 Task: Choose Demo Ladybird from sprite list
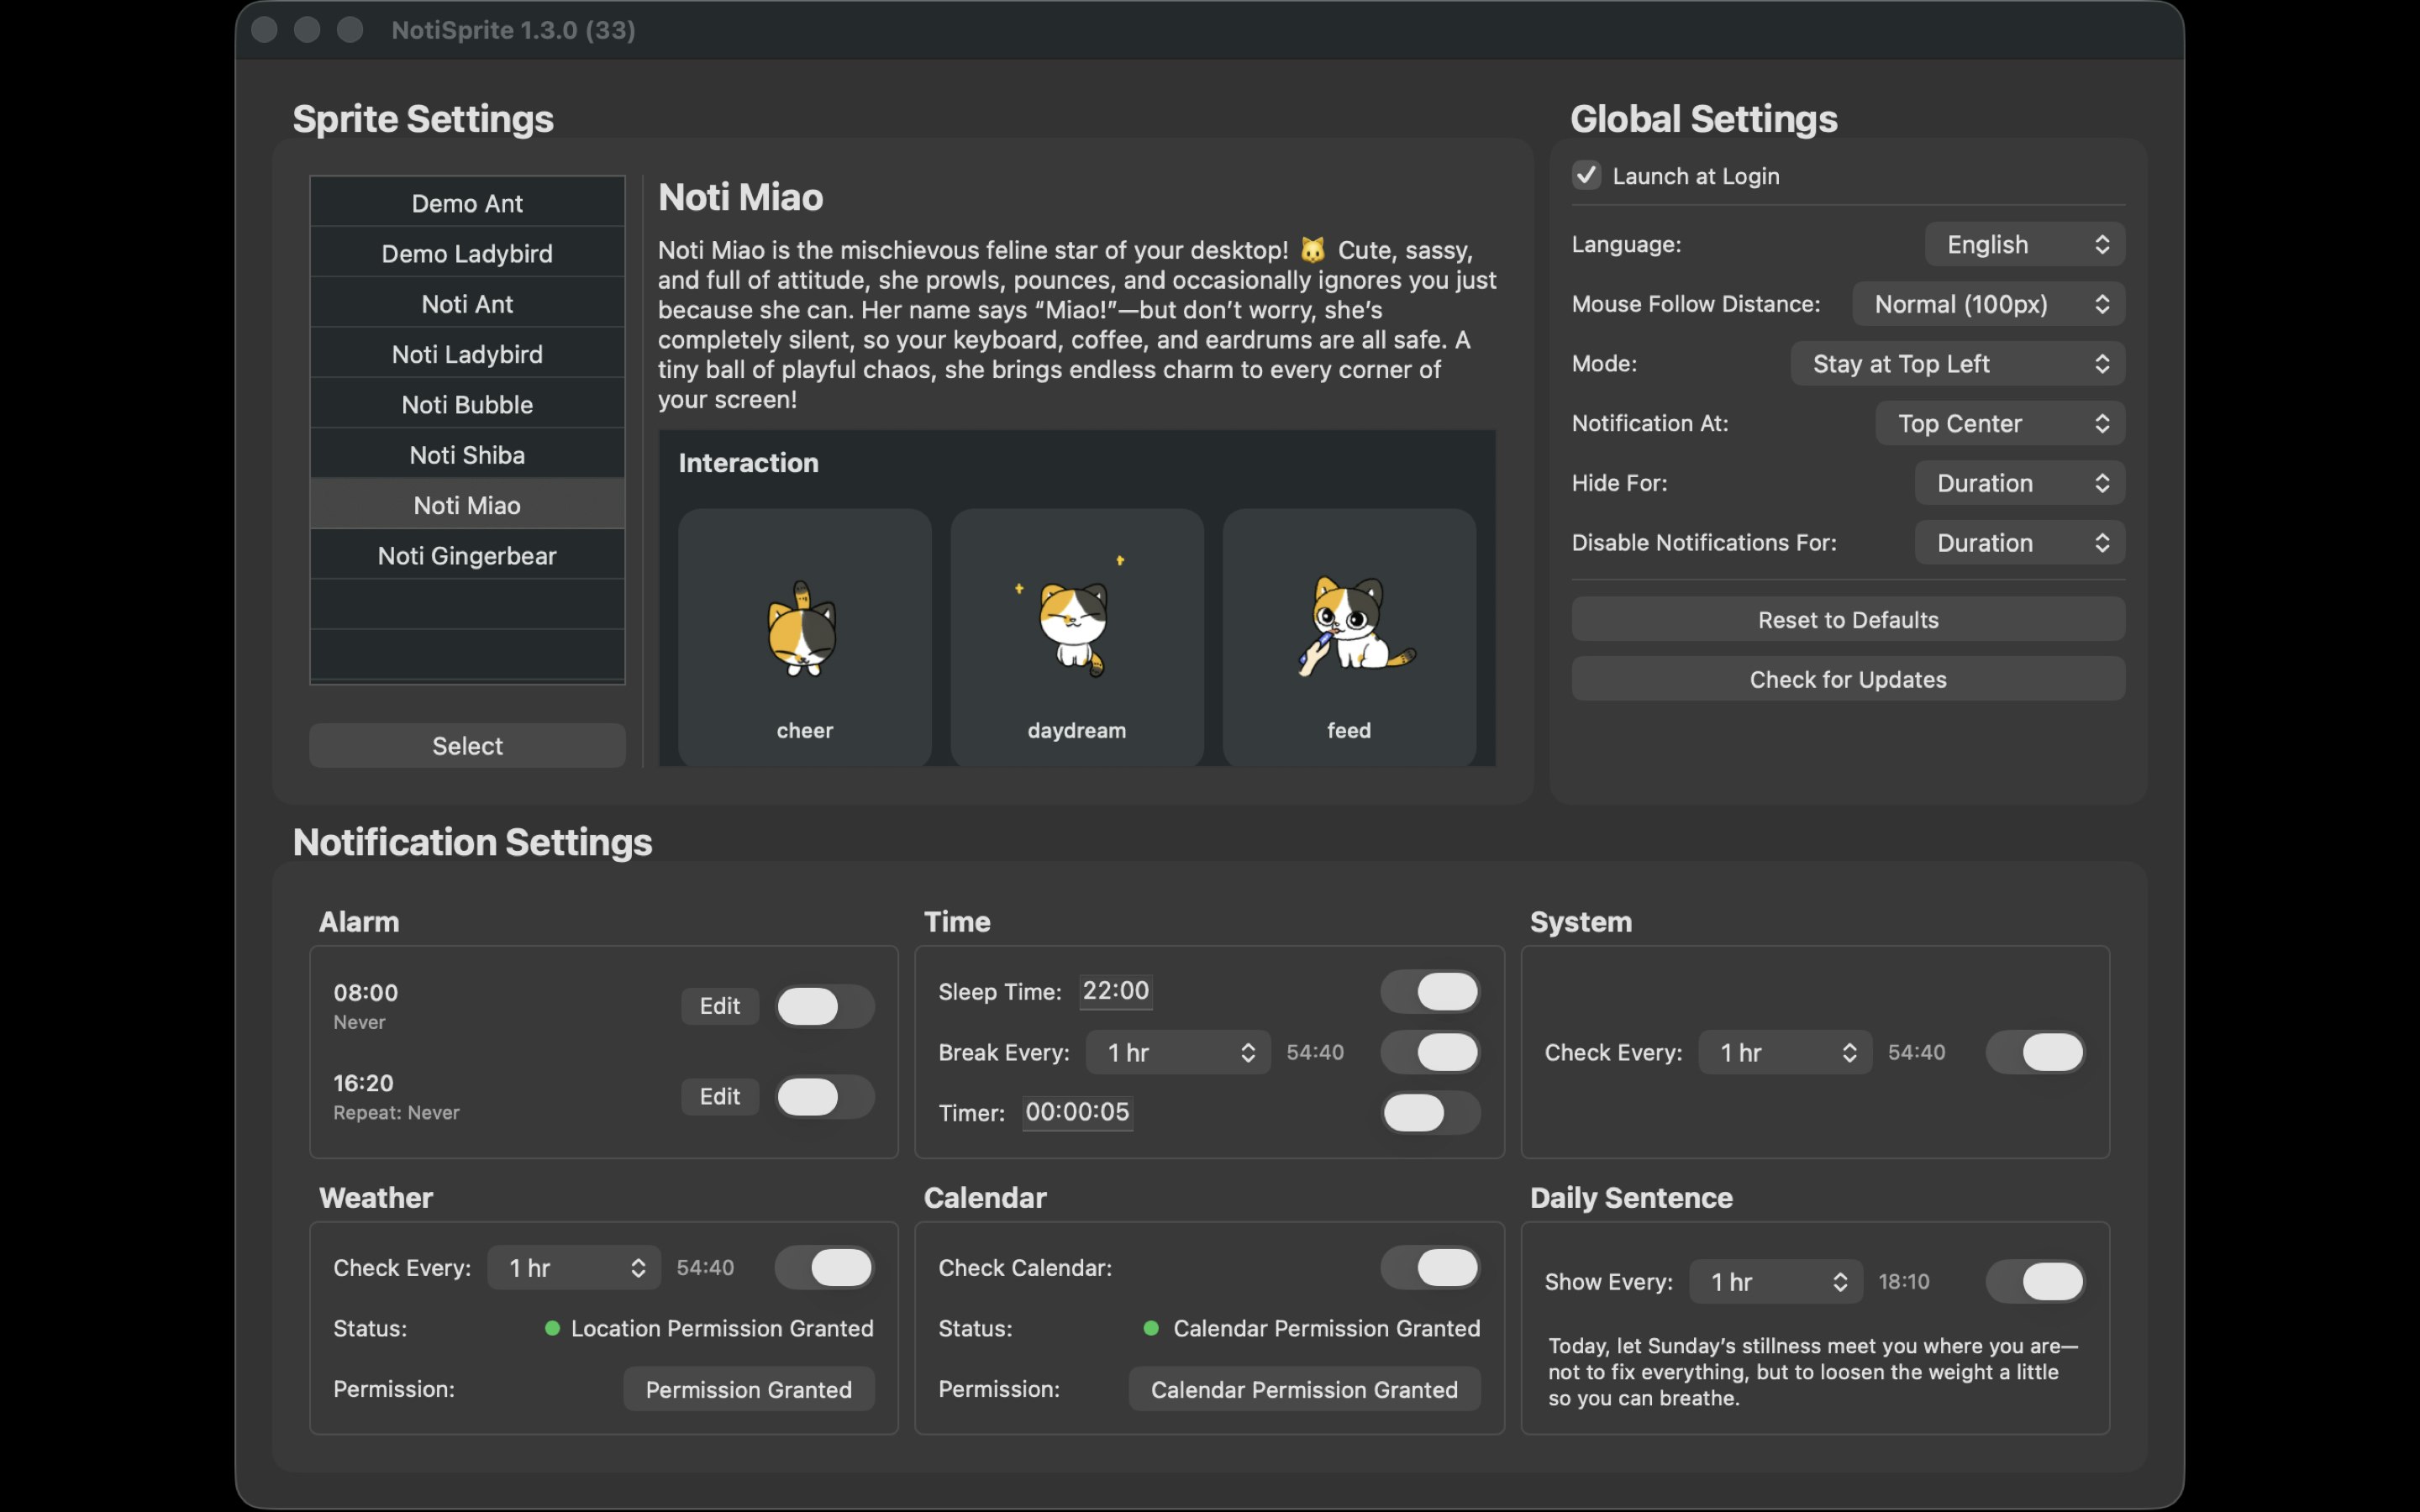point(467,254)
